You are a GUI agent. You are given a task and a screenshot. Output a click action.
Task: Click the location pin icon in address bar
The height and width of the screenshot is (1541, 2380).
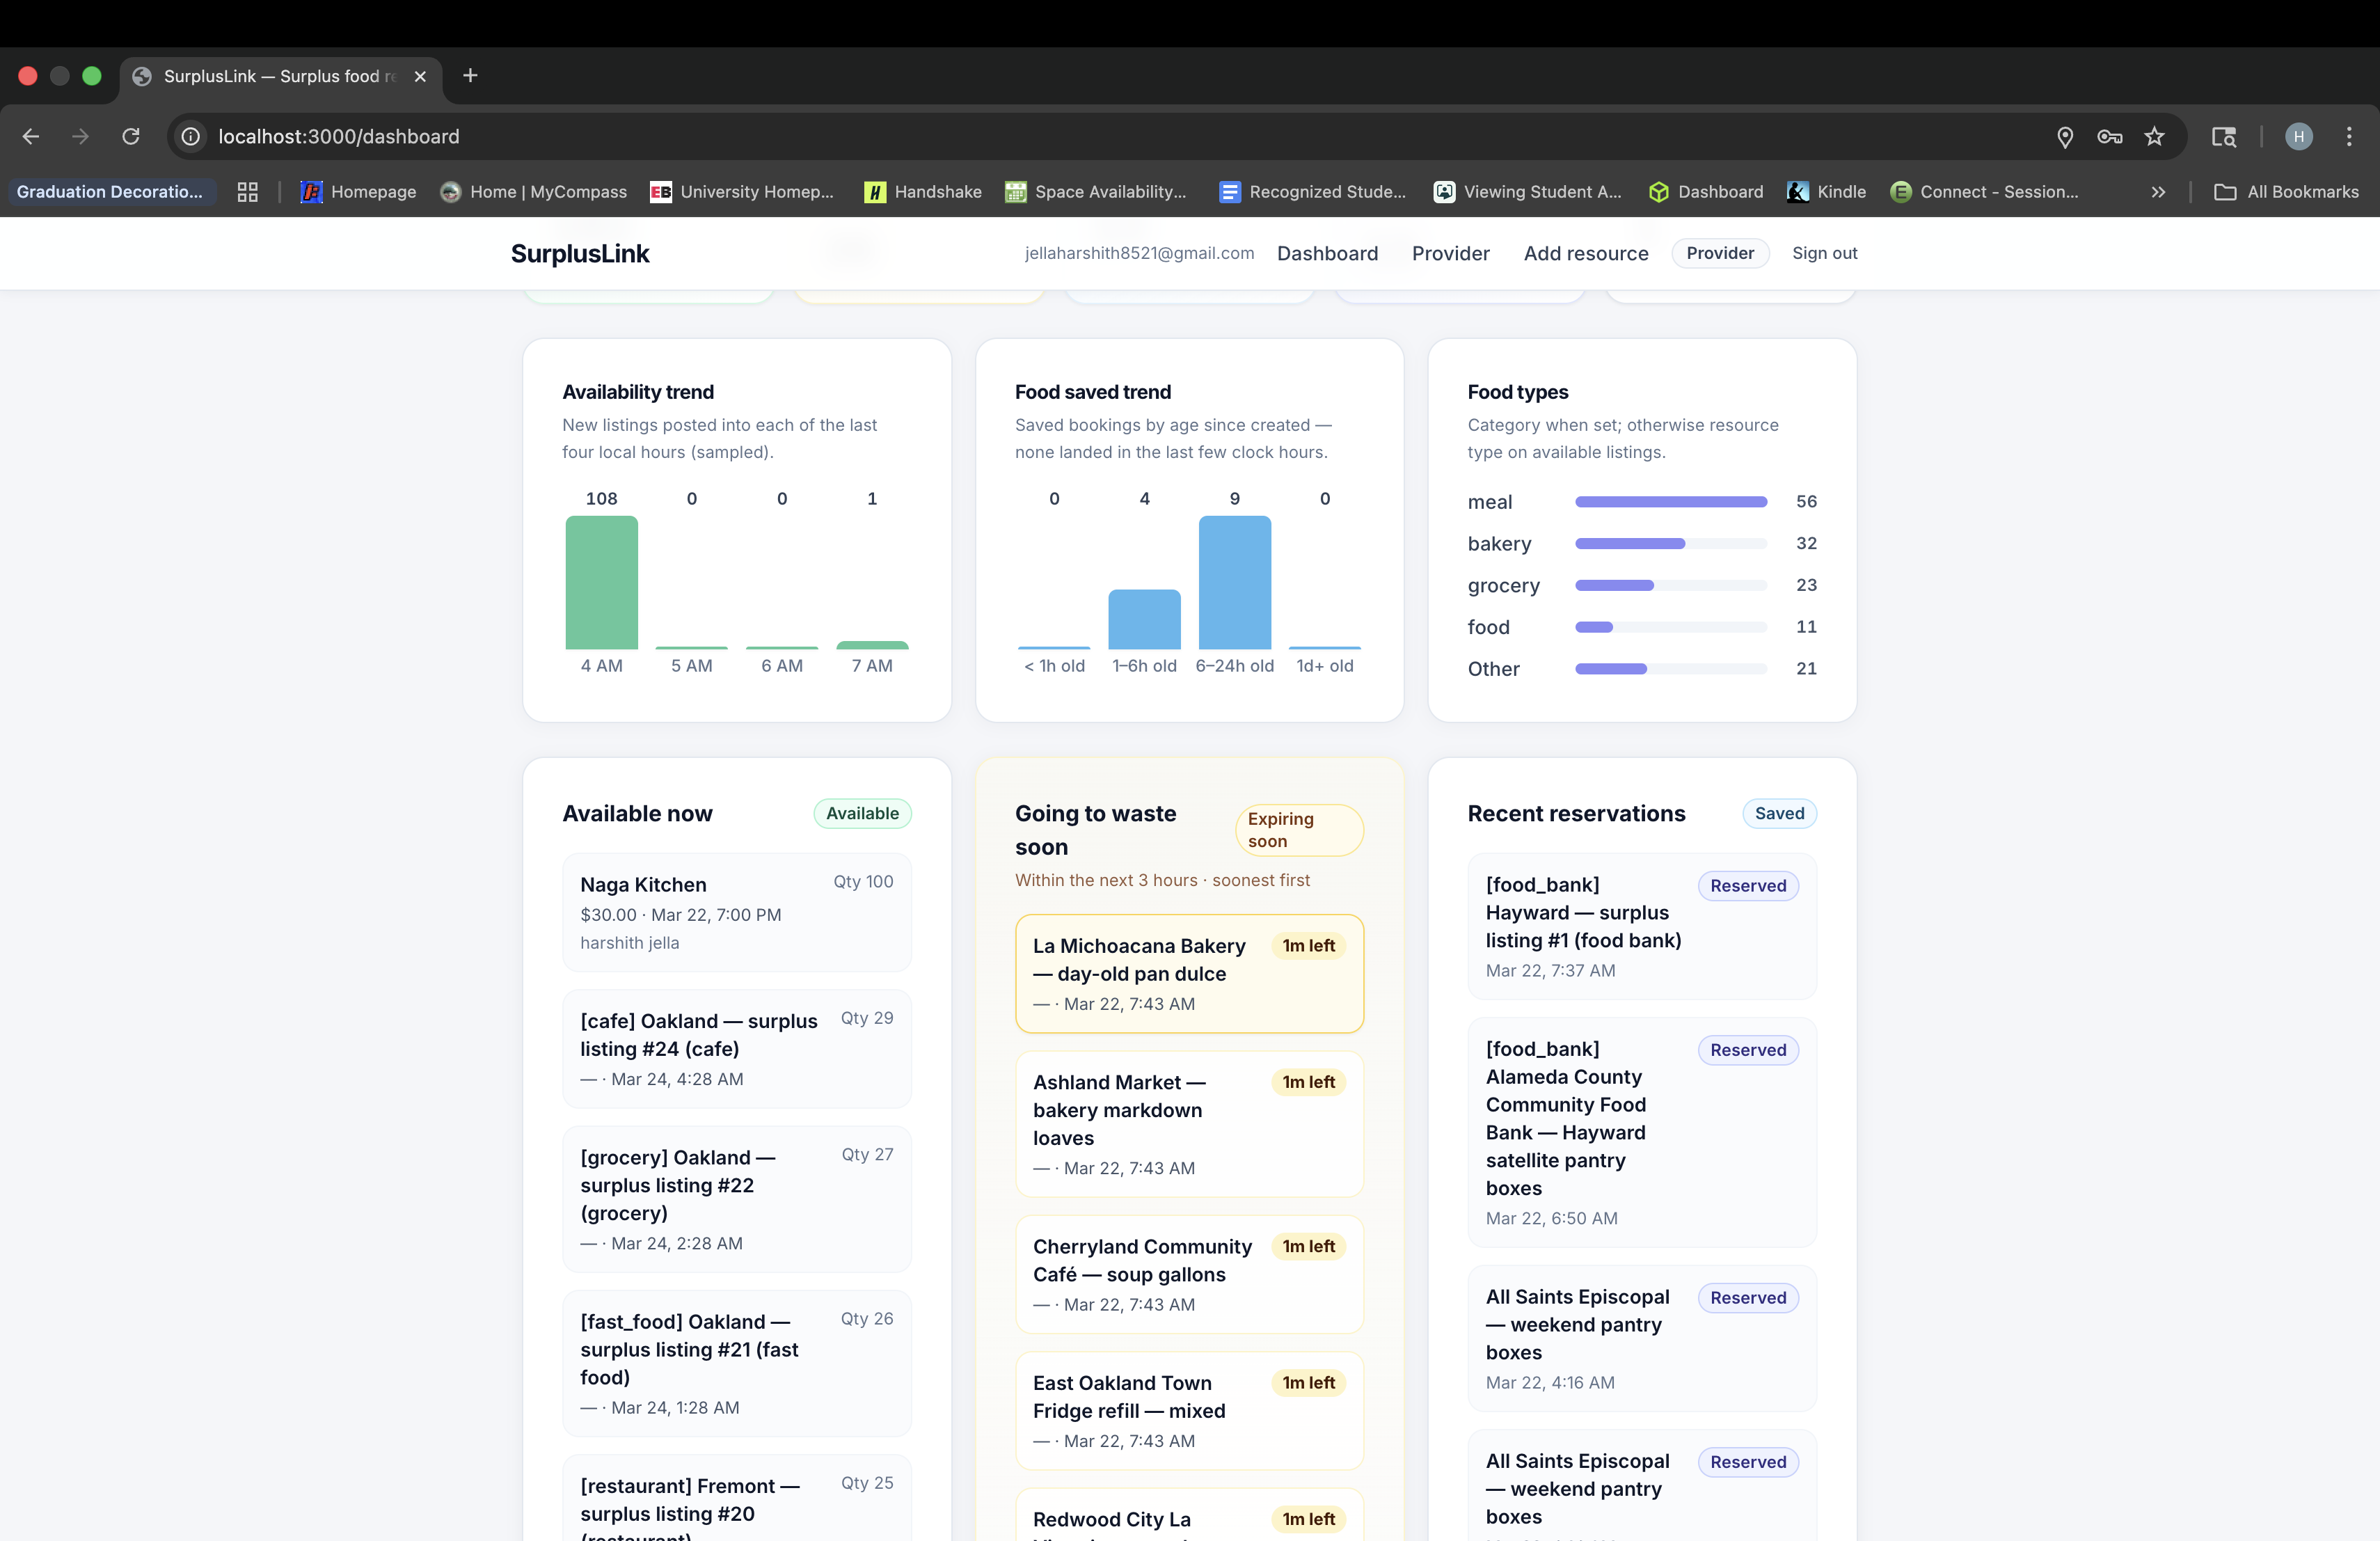2064,136
